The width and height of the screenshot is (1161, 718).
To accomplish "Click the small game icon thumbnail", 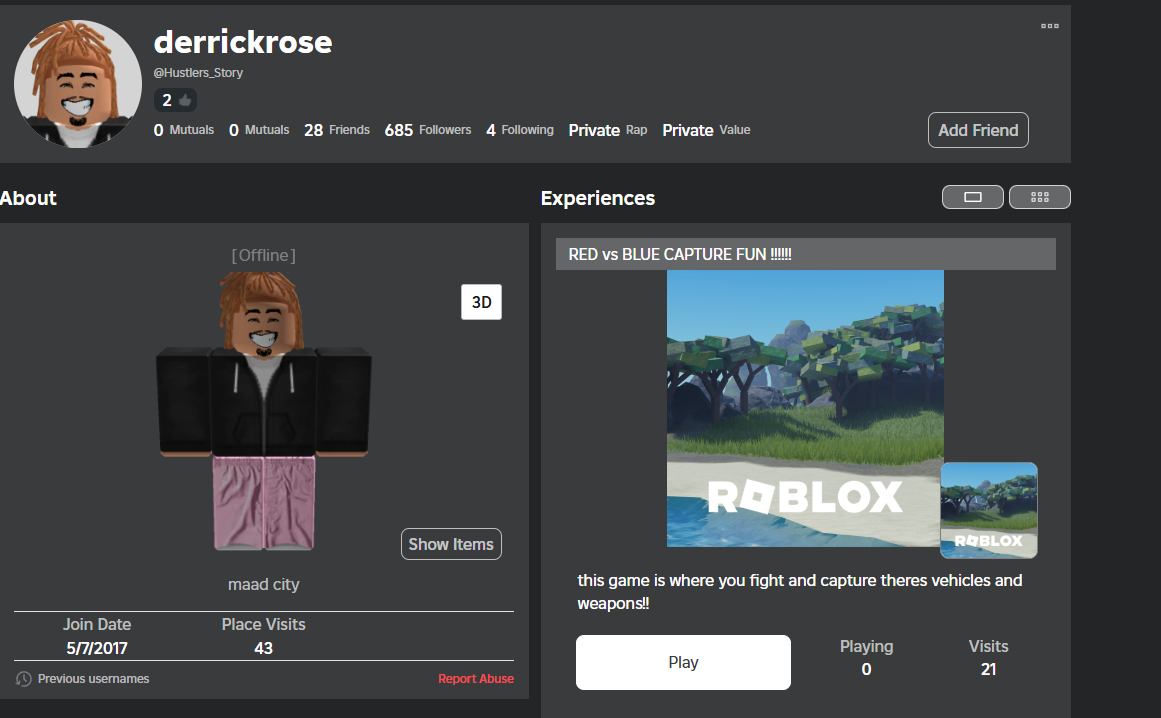I will coord(988,510).
